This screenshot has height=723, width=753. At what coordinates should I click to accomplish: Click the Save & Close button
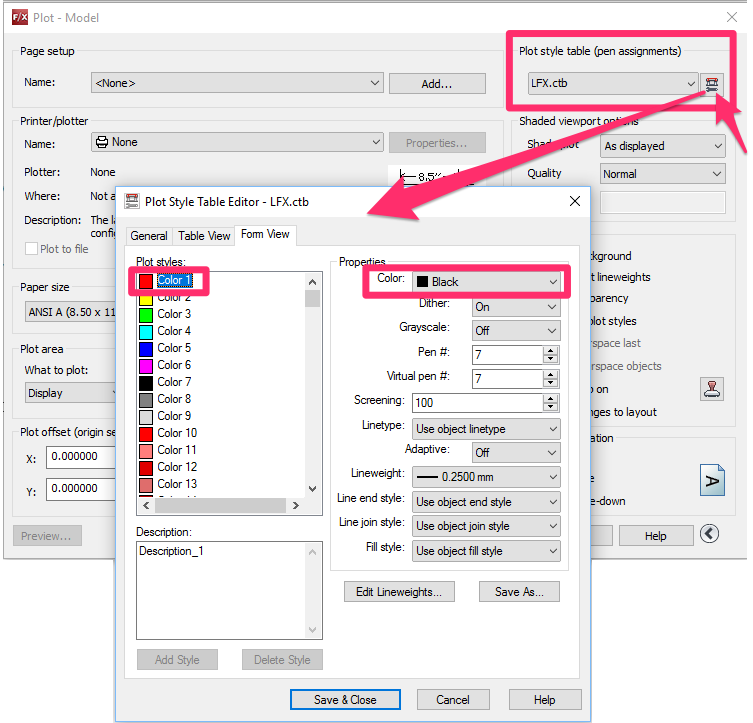point(345,699)
